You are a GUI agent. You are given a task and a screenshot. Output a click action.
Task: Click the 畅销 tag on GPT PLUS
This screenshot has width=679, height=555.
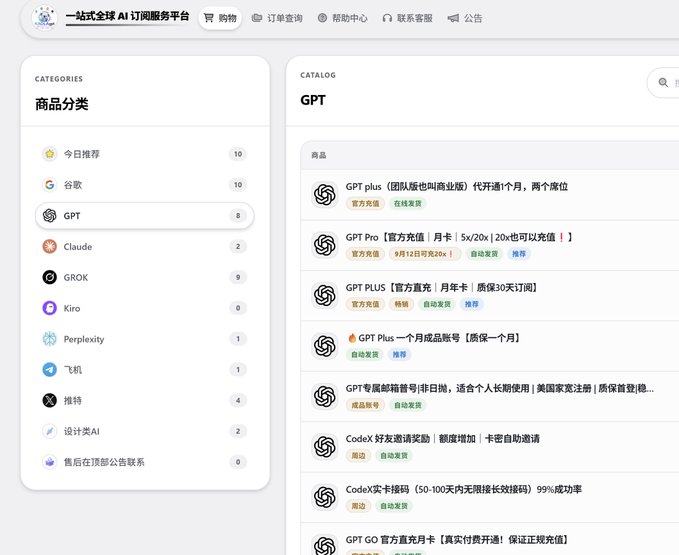(401, 304)
